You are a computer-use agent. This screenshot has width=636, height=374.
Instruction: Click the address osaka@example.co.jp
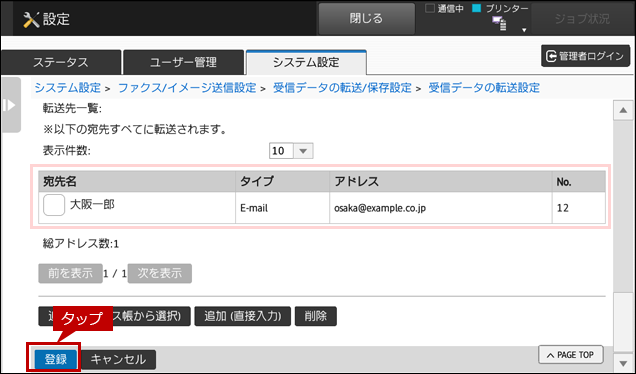pyautogui.click(x=380, y=208)
